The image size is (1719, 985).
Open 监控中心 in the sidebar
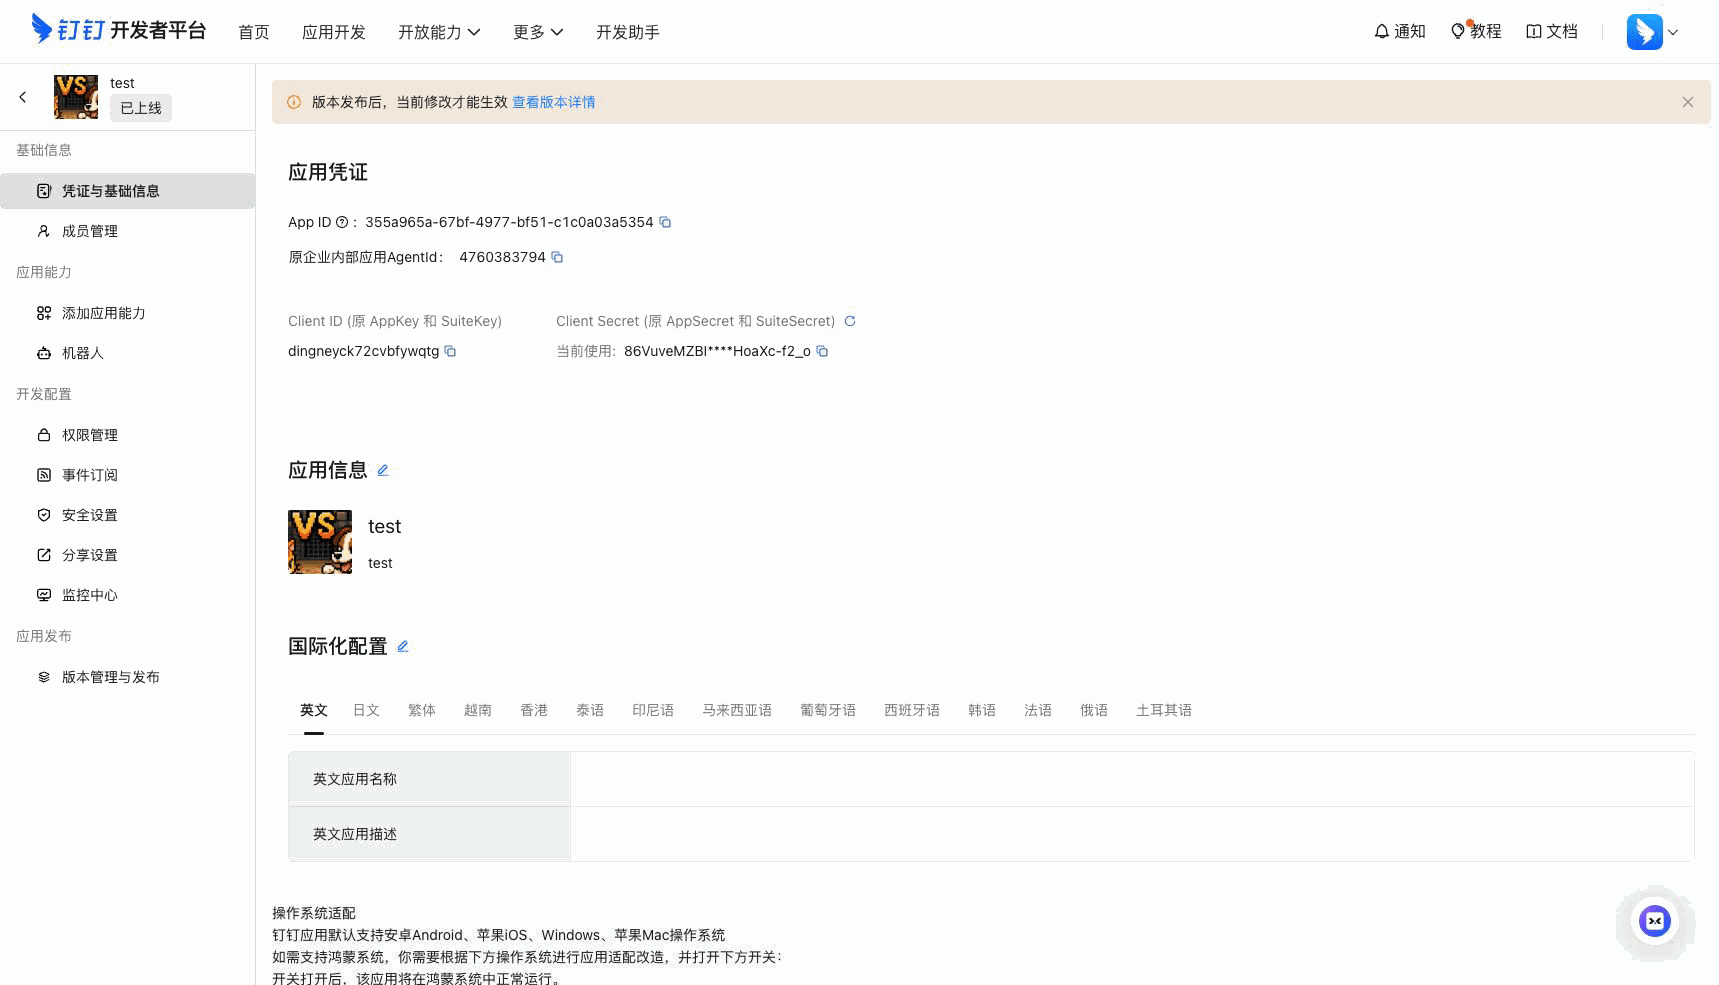coord(128,595)
